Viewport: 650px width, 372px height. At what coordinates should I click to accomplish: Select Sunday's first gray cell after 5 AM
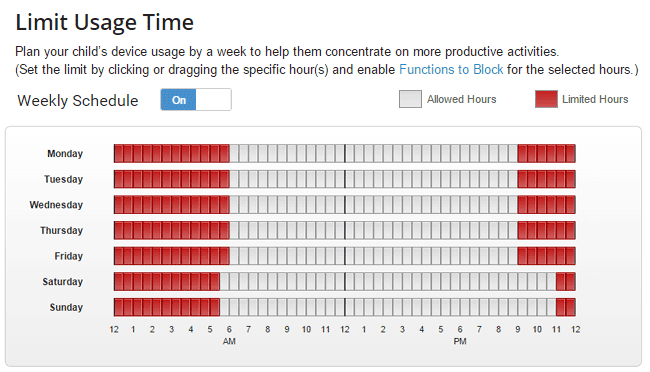[x=225, y=307]
